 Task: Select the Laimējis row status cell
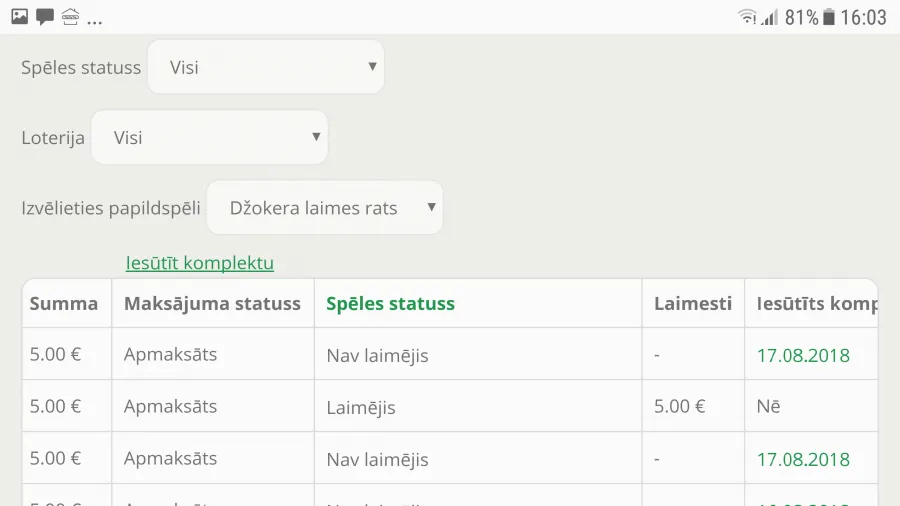click(x=478, y=406)
